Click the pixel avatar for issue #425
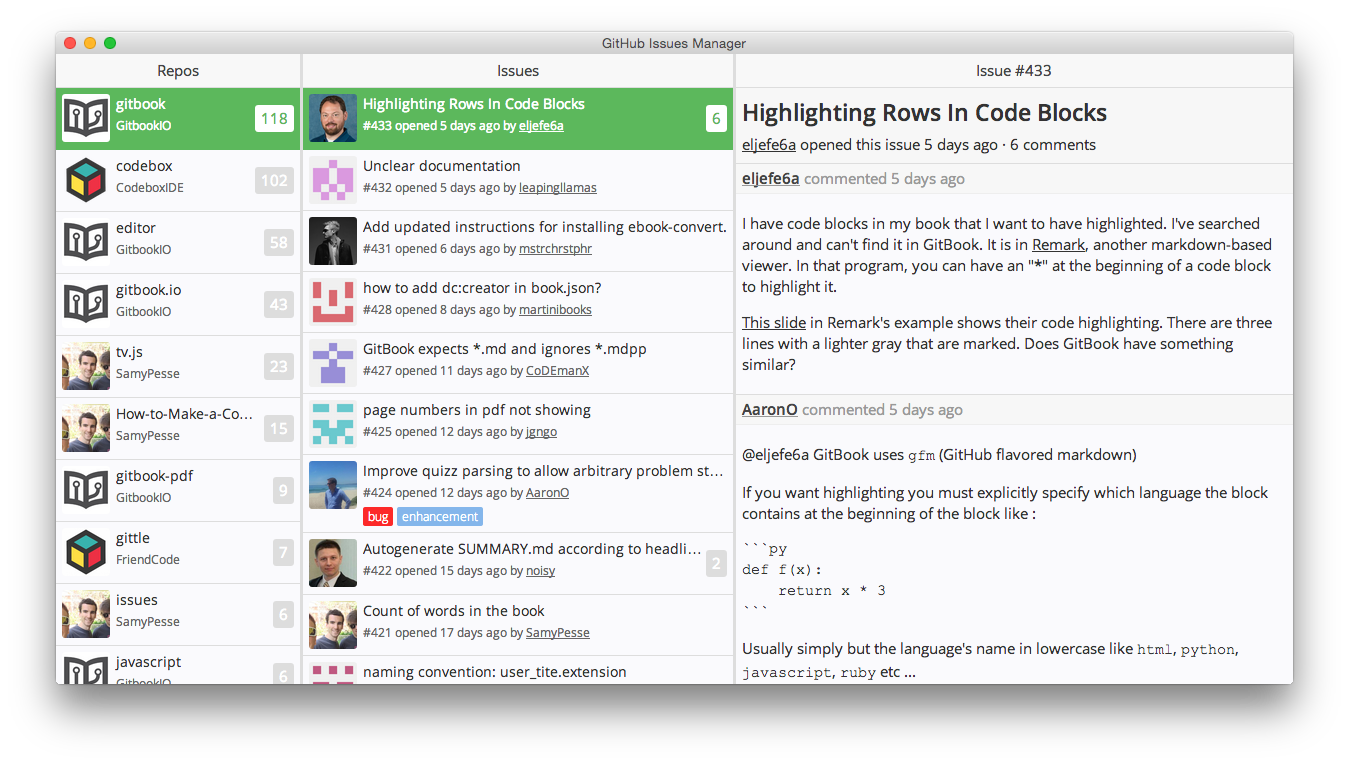 (x=333, y=425)
